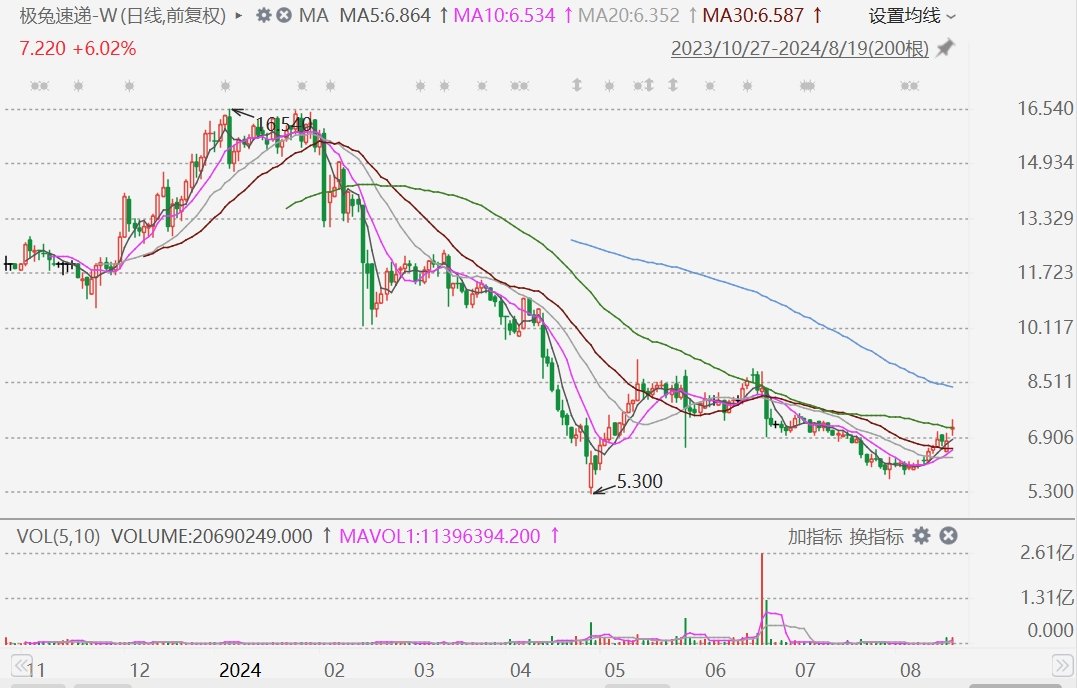
Task: Click the leftmost event marker pair
Action: tap(40, 86)
